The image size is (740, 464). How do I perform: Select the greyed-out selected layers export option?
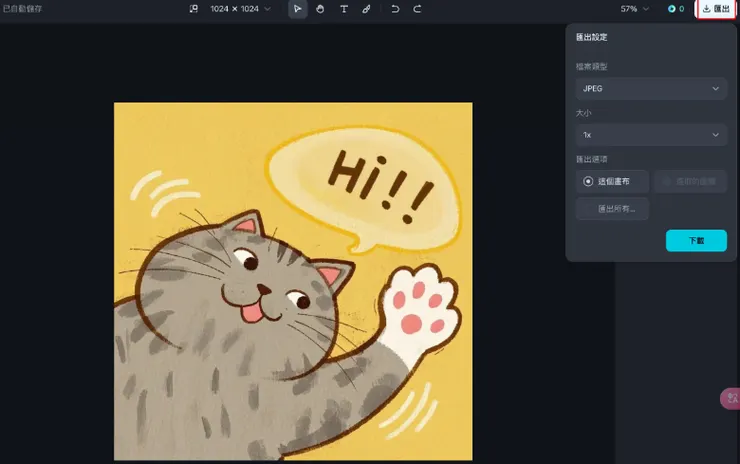(x=691, y=181)
